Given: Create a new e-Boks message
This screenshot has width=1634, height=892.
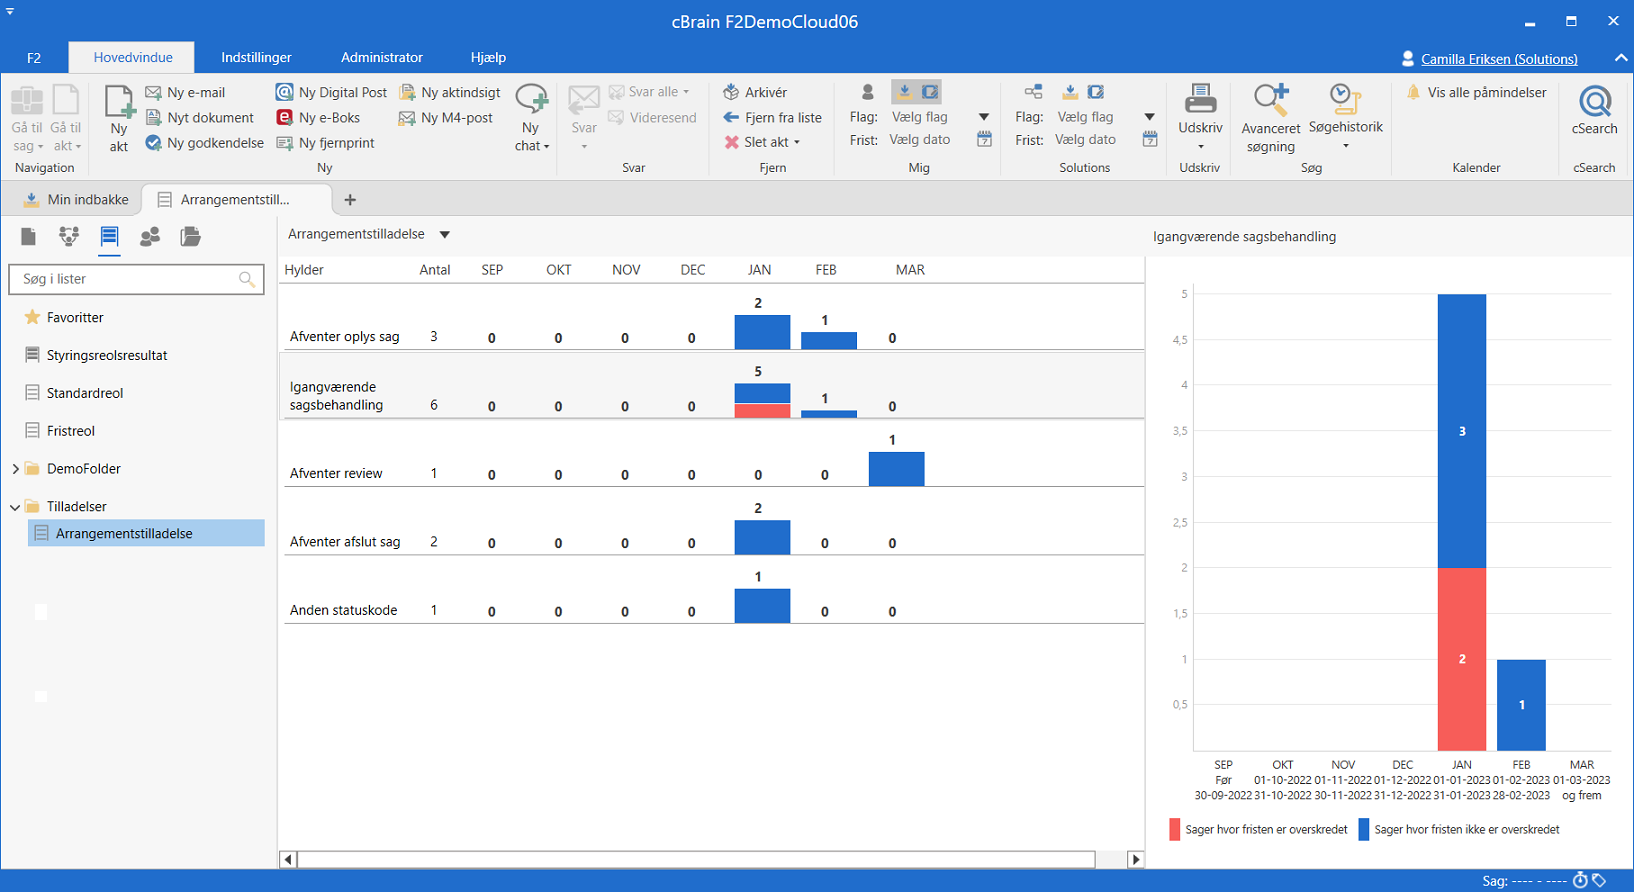Looking at the screenshot, I should (x=319, y=118).
